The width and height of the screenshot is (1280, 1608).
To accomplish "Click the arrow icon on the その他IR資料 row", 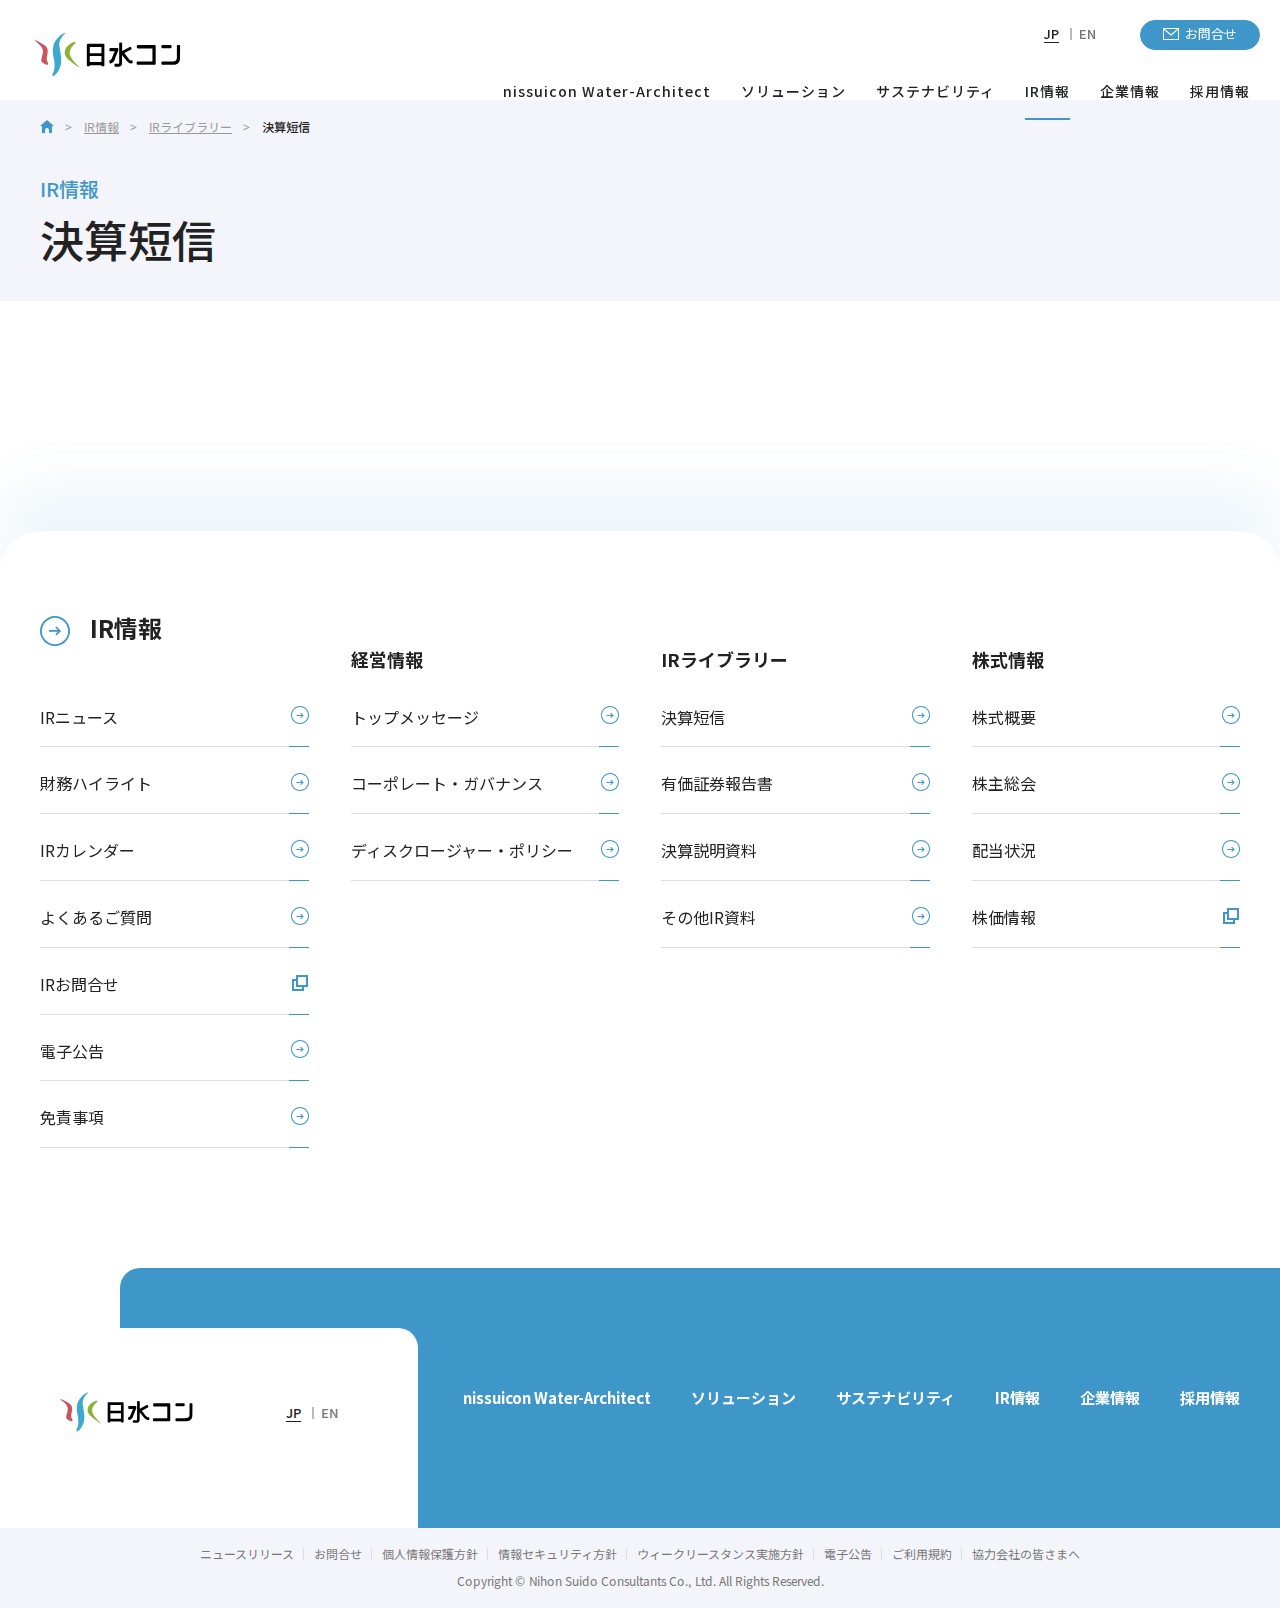I will [x=921, y=916].
